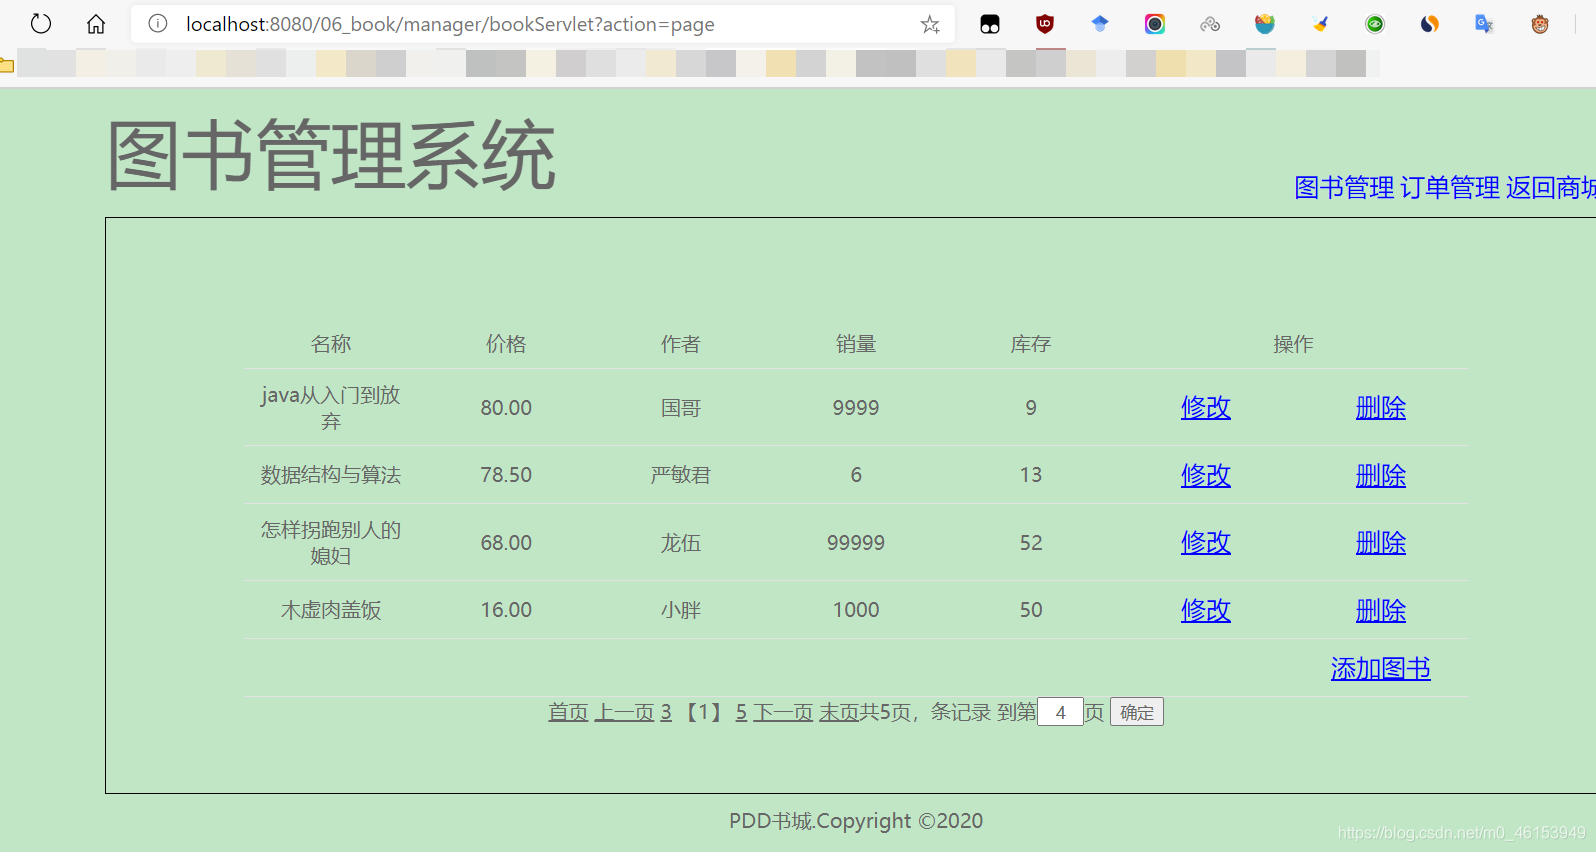This screenshot has width=1596, height=852.
Task: Edit the 木虚肉盖饭 book via 修改
Action: click(x=1206, y=610)
